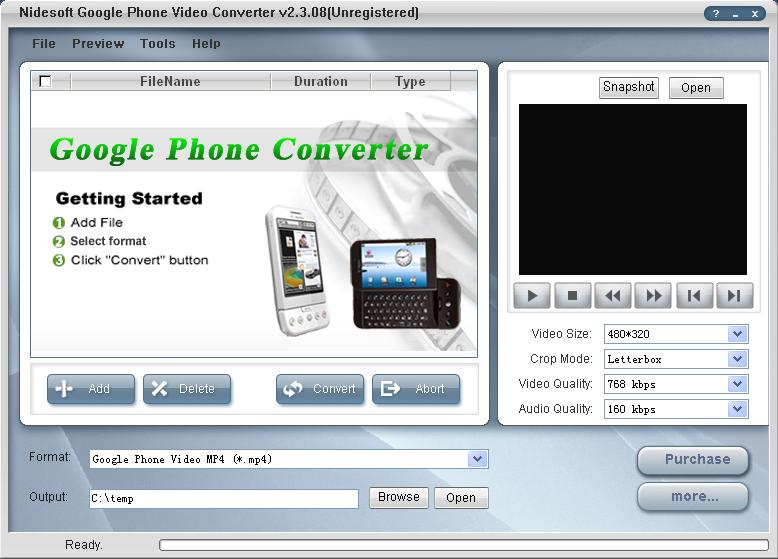
Task: Click the Type column header
Action: click(x=410, y=81)
